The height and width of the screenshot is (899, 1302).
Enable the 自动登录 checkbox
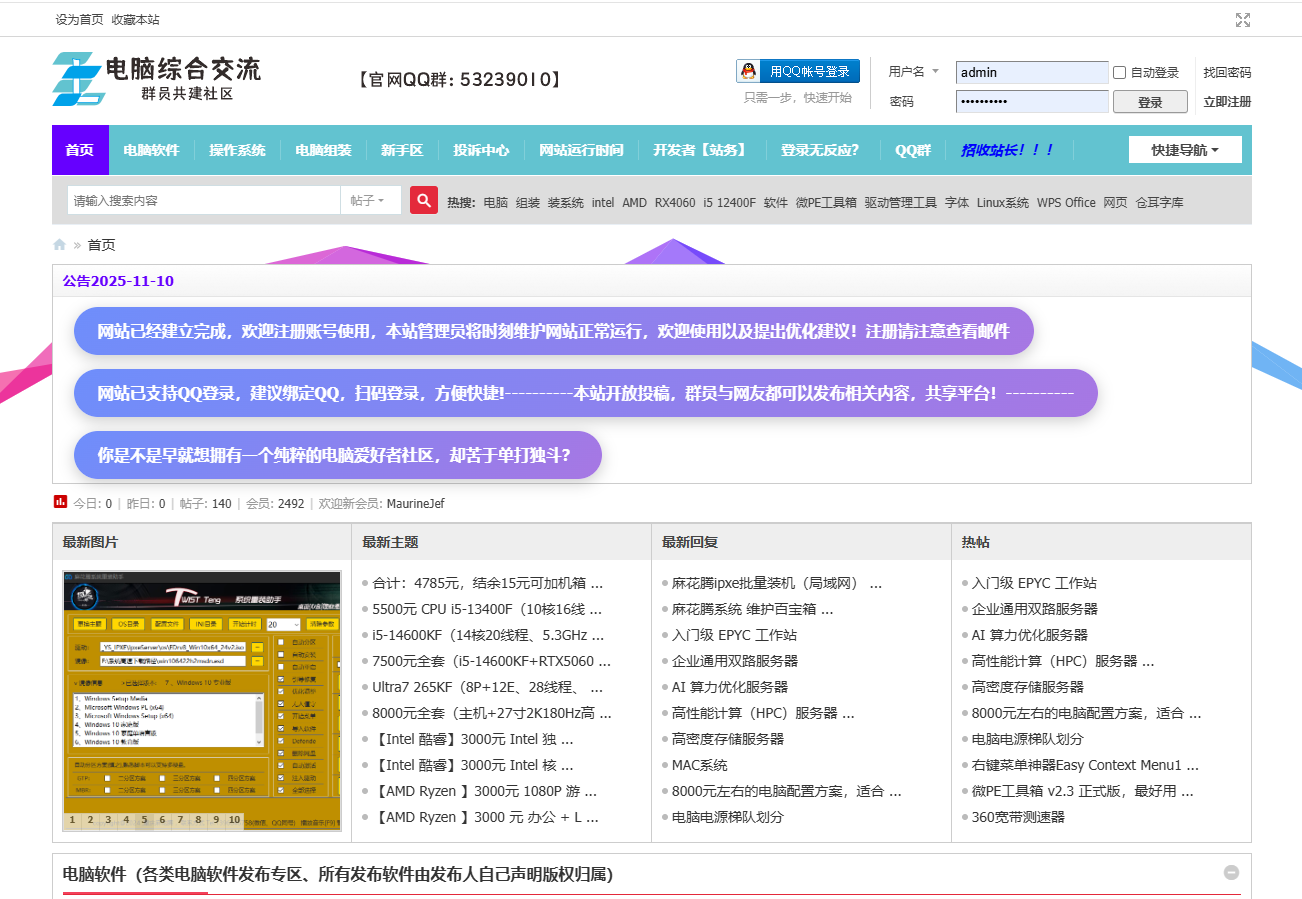pyautogui.click(x=1120, y=72)
